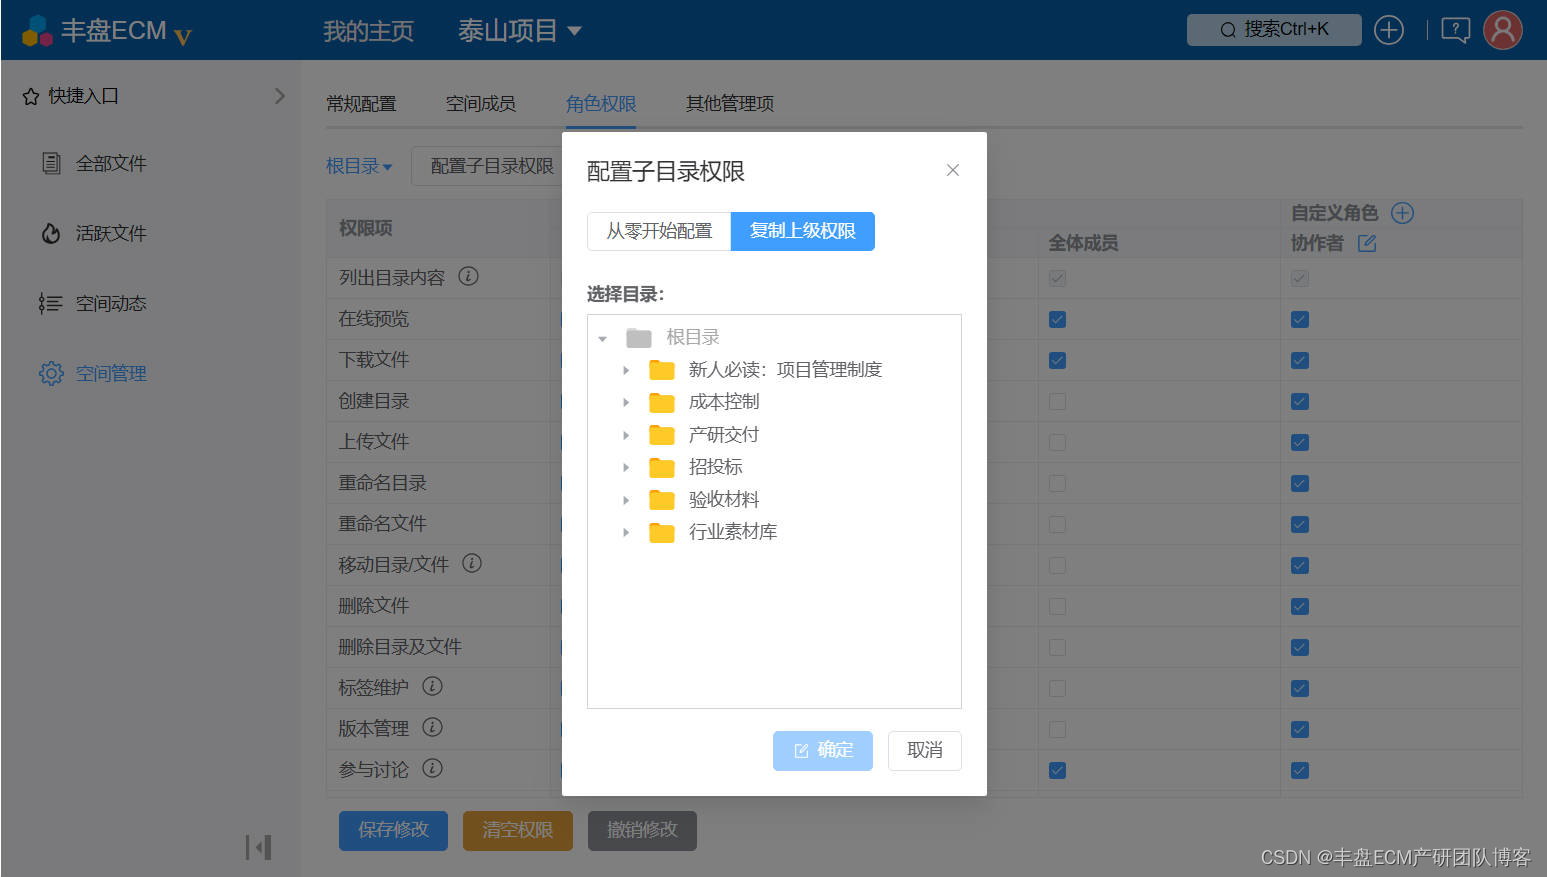Close the 配置子目录权限 dialog
The height and width of the screenshot is (877, 1547).
(x=953, y=170)
